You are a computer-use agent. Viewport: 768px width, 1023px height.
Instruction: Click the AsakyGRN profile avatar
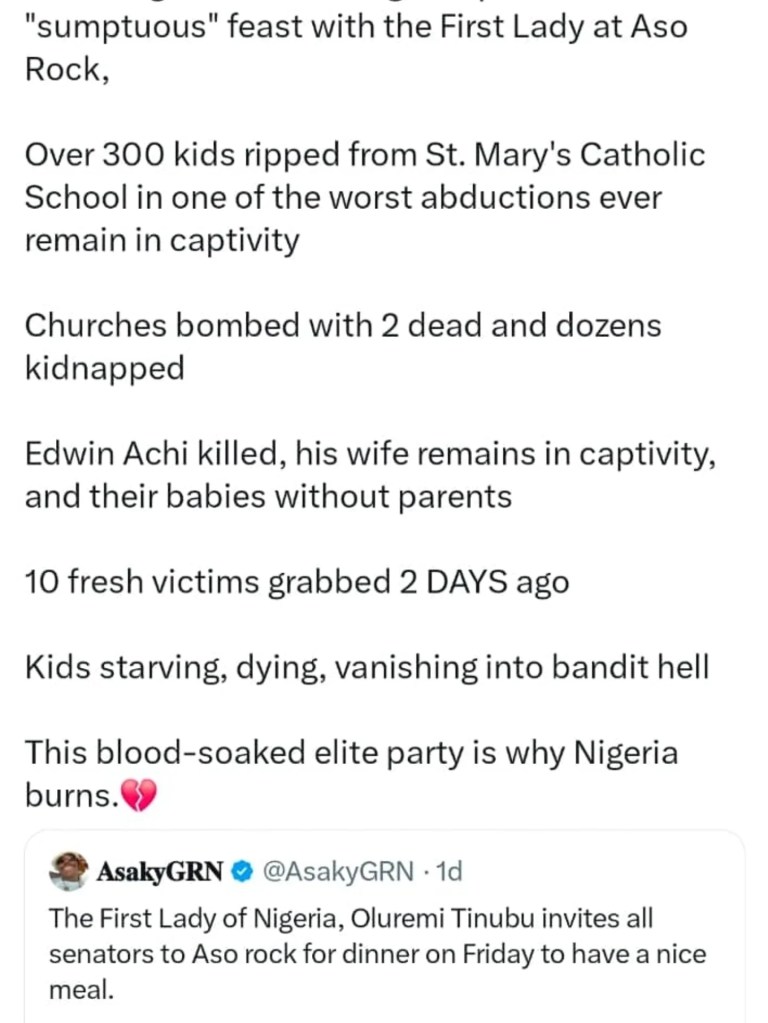[x=69, y=871]
